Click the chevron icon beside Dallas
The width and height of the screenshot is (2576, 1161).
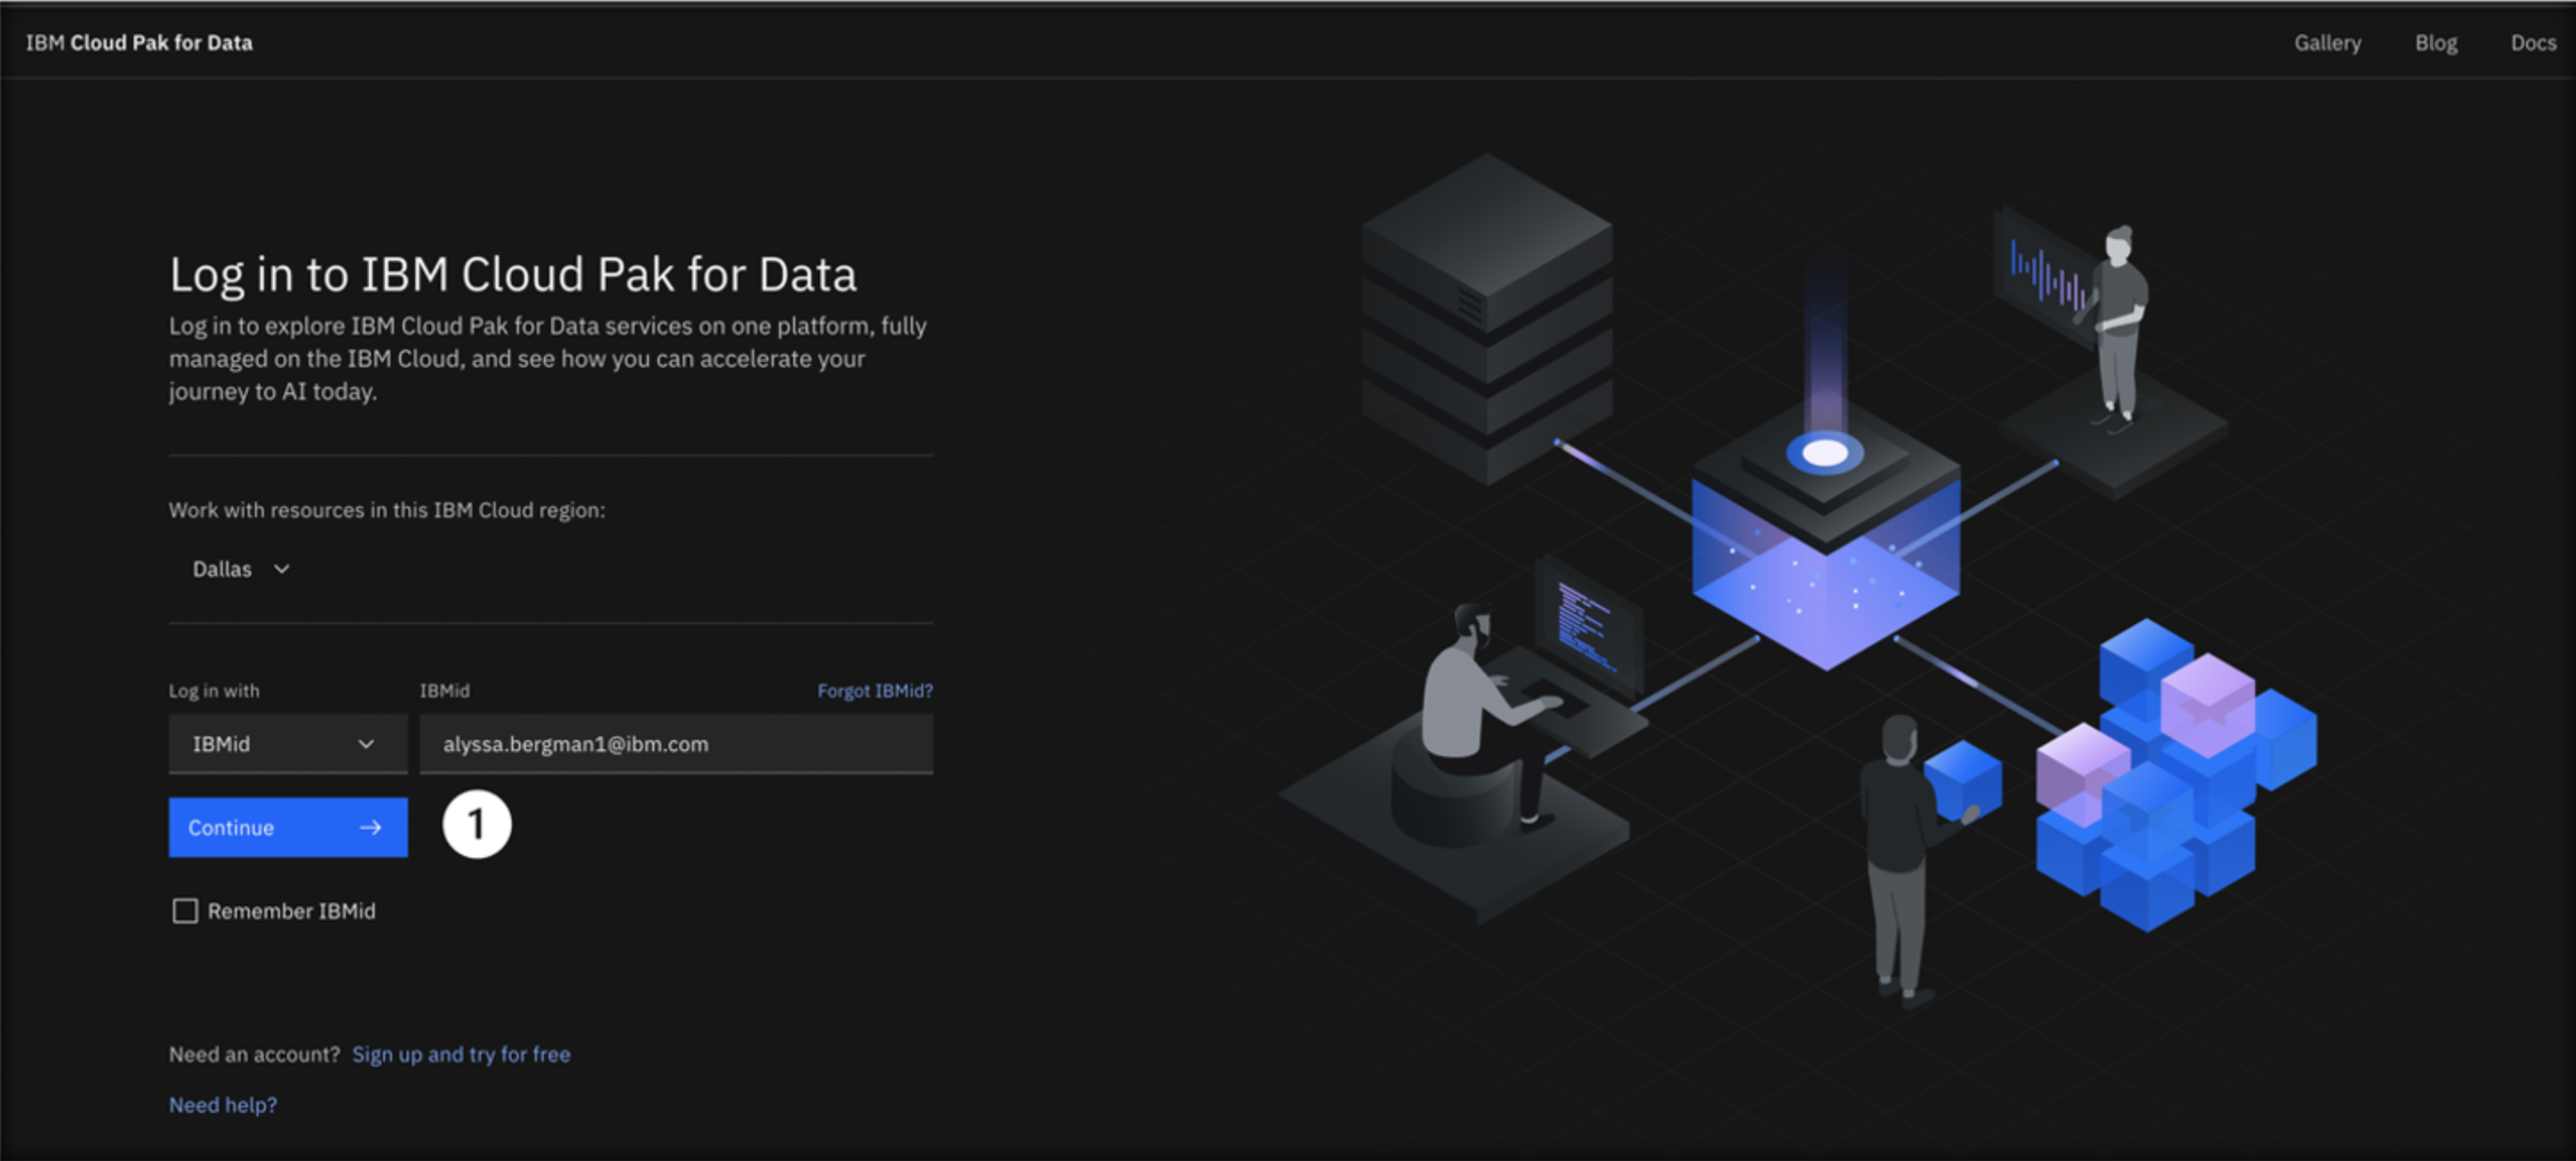click(282, 569)
